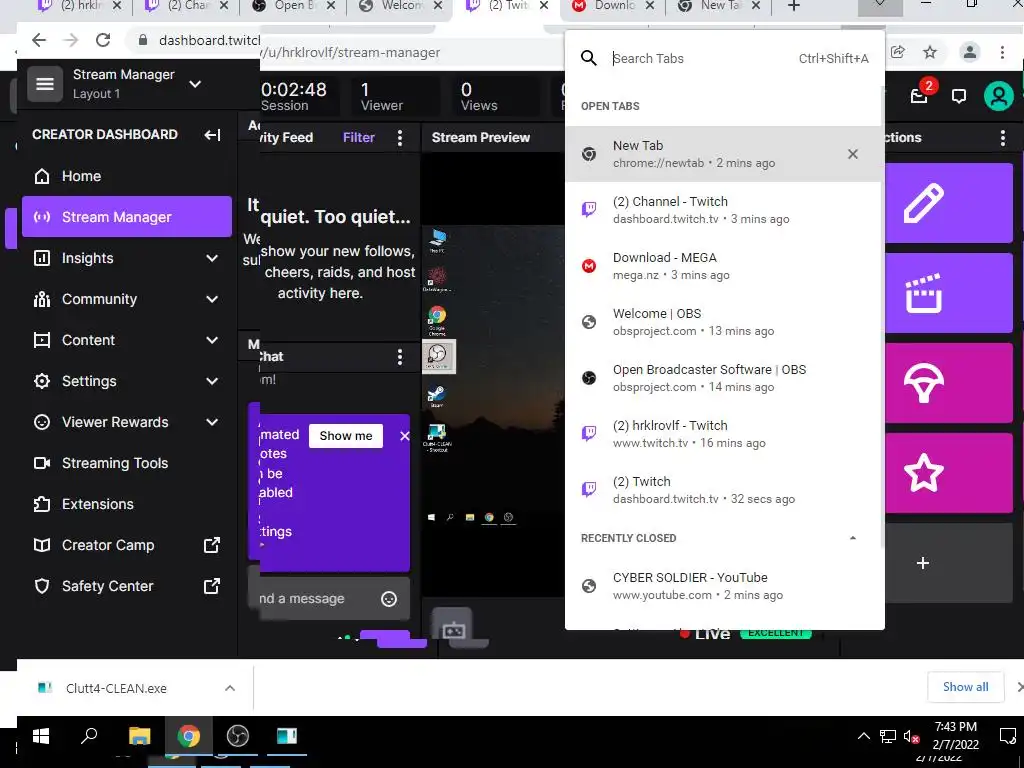Reload the page
1024x768 pixels.
coord(103,40)
